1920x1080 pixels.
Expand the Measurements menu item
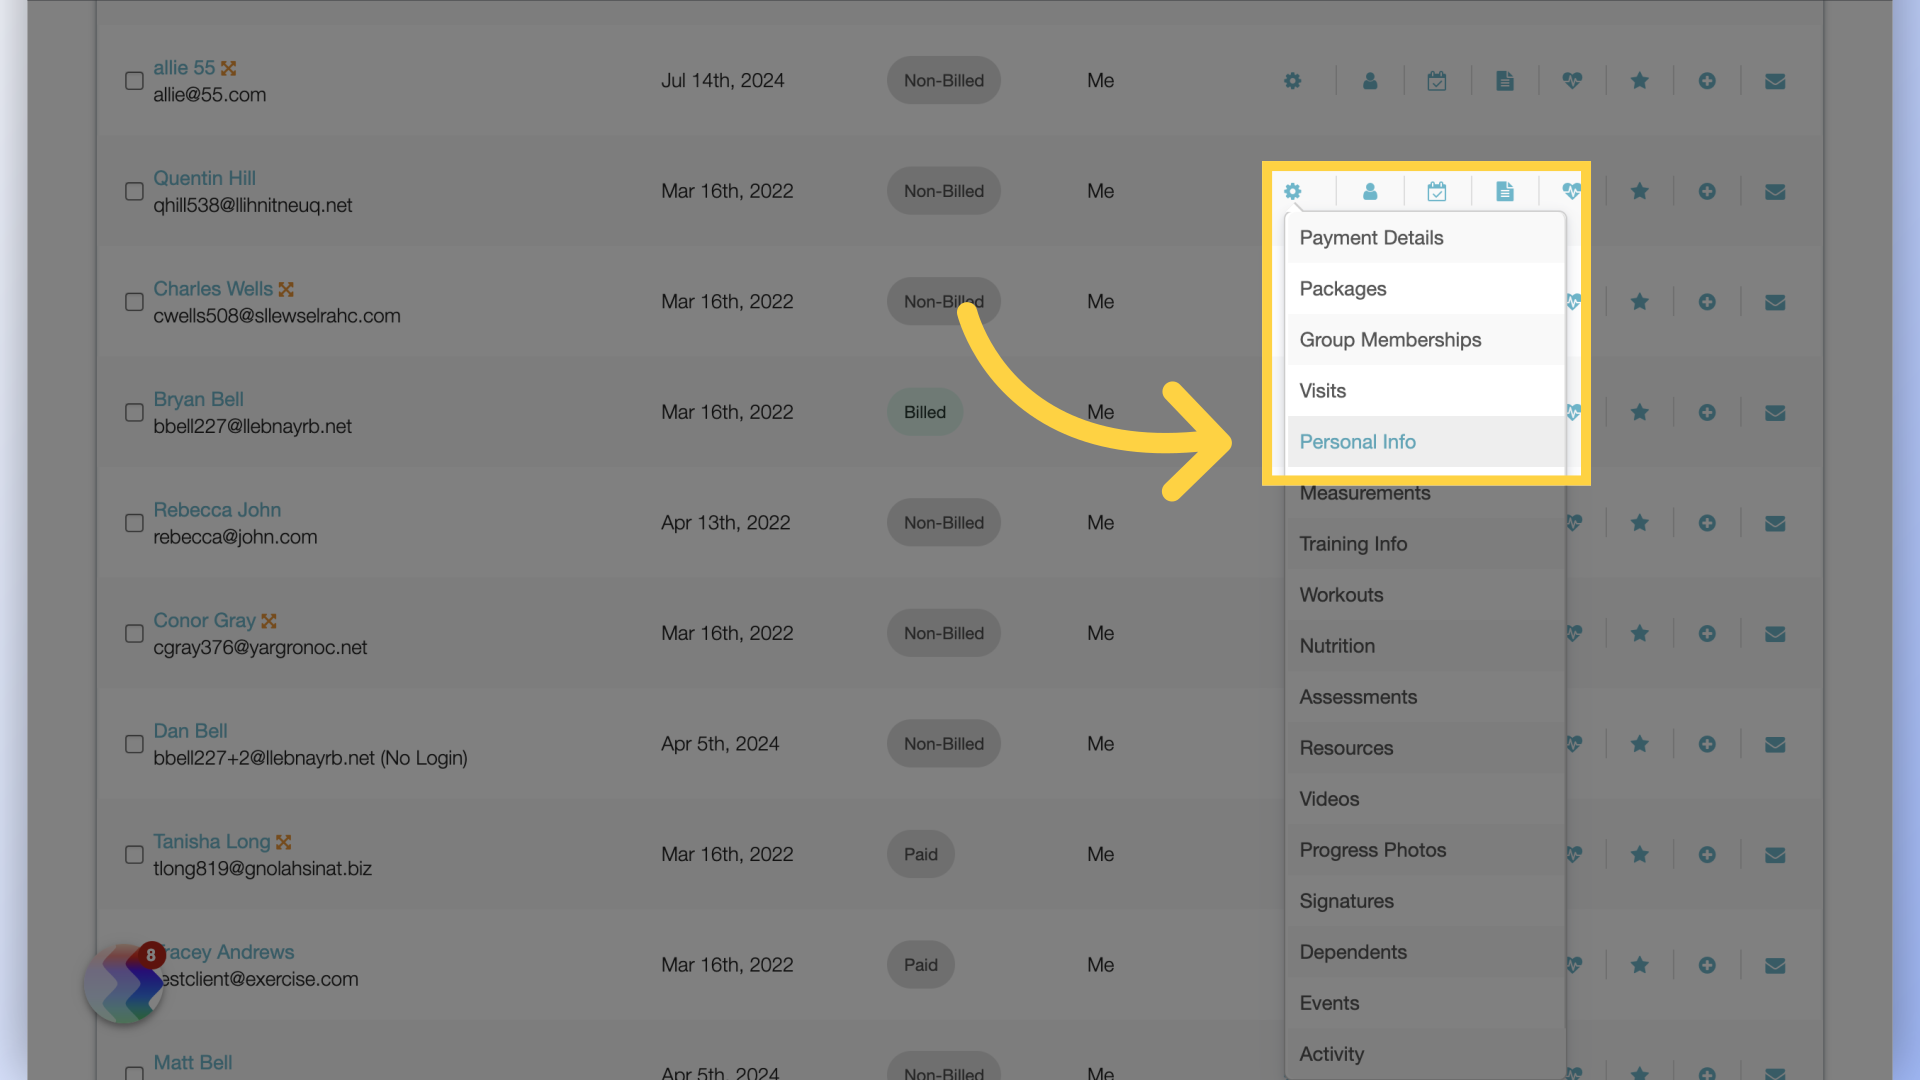(1365, 492)
